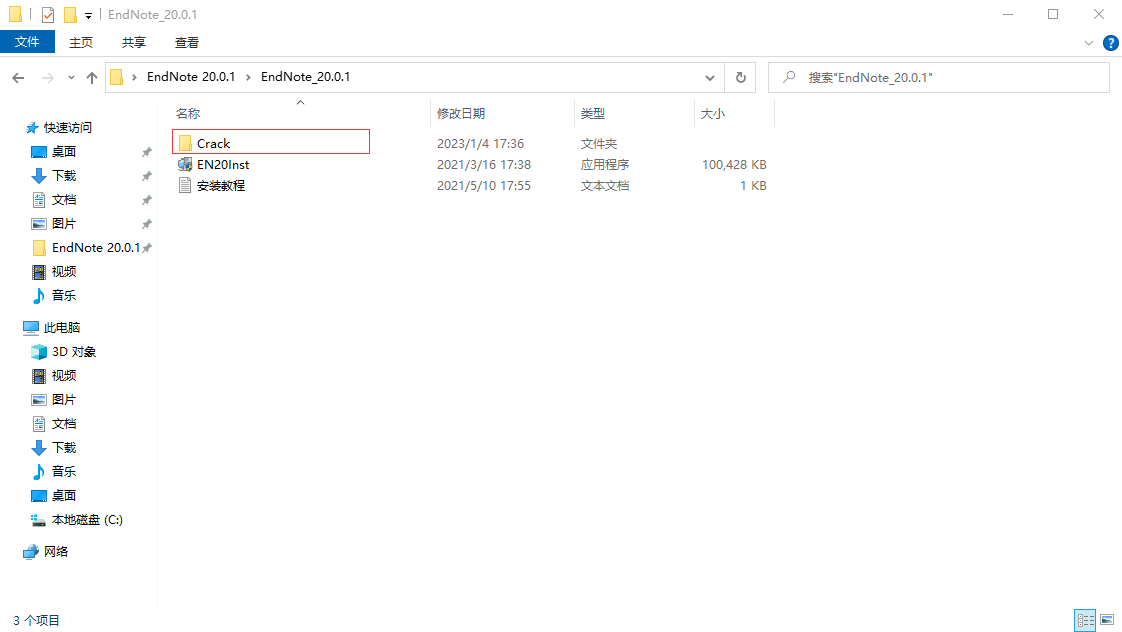Image resolution: width=1122 pixels, height=632 pixels.
Task: Open 3D 对象 under 此电脑
Action: (73, 351)
